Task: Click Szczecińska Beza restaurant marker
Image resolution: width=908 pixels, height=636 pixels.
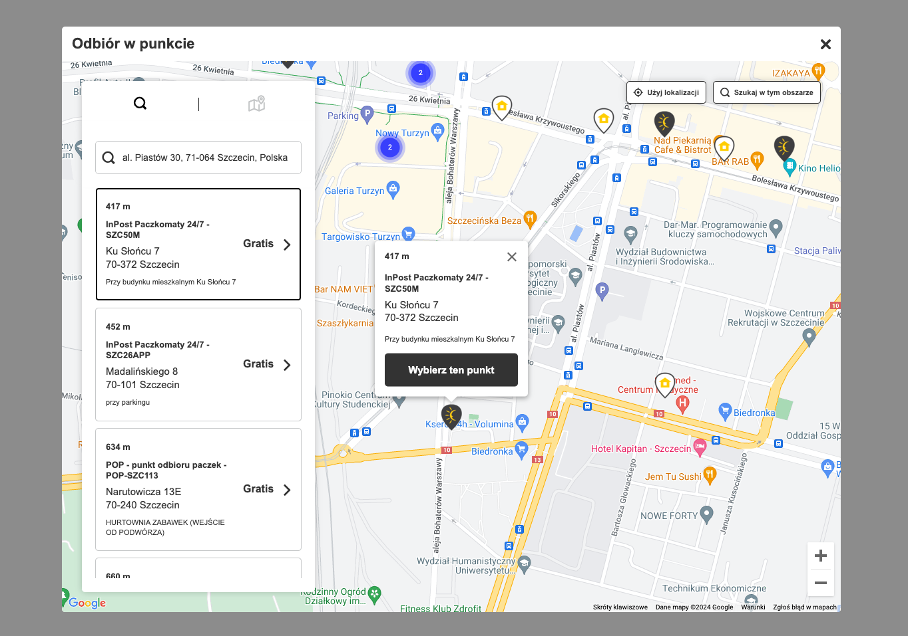Action: pos(530,219)
